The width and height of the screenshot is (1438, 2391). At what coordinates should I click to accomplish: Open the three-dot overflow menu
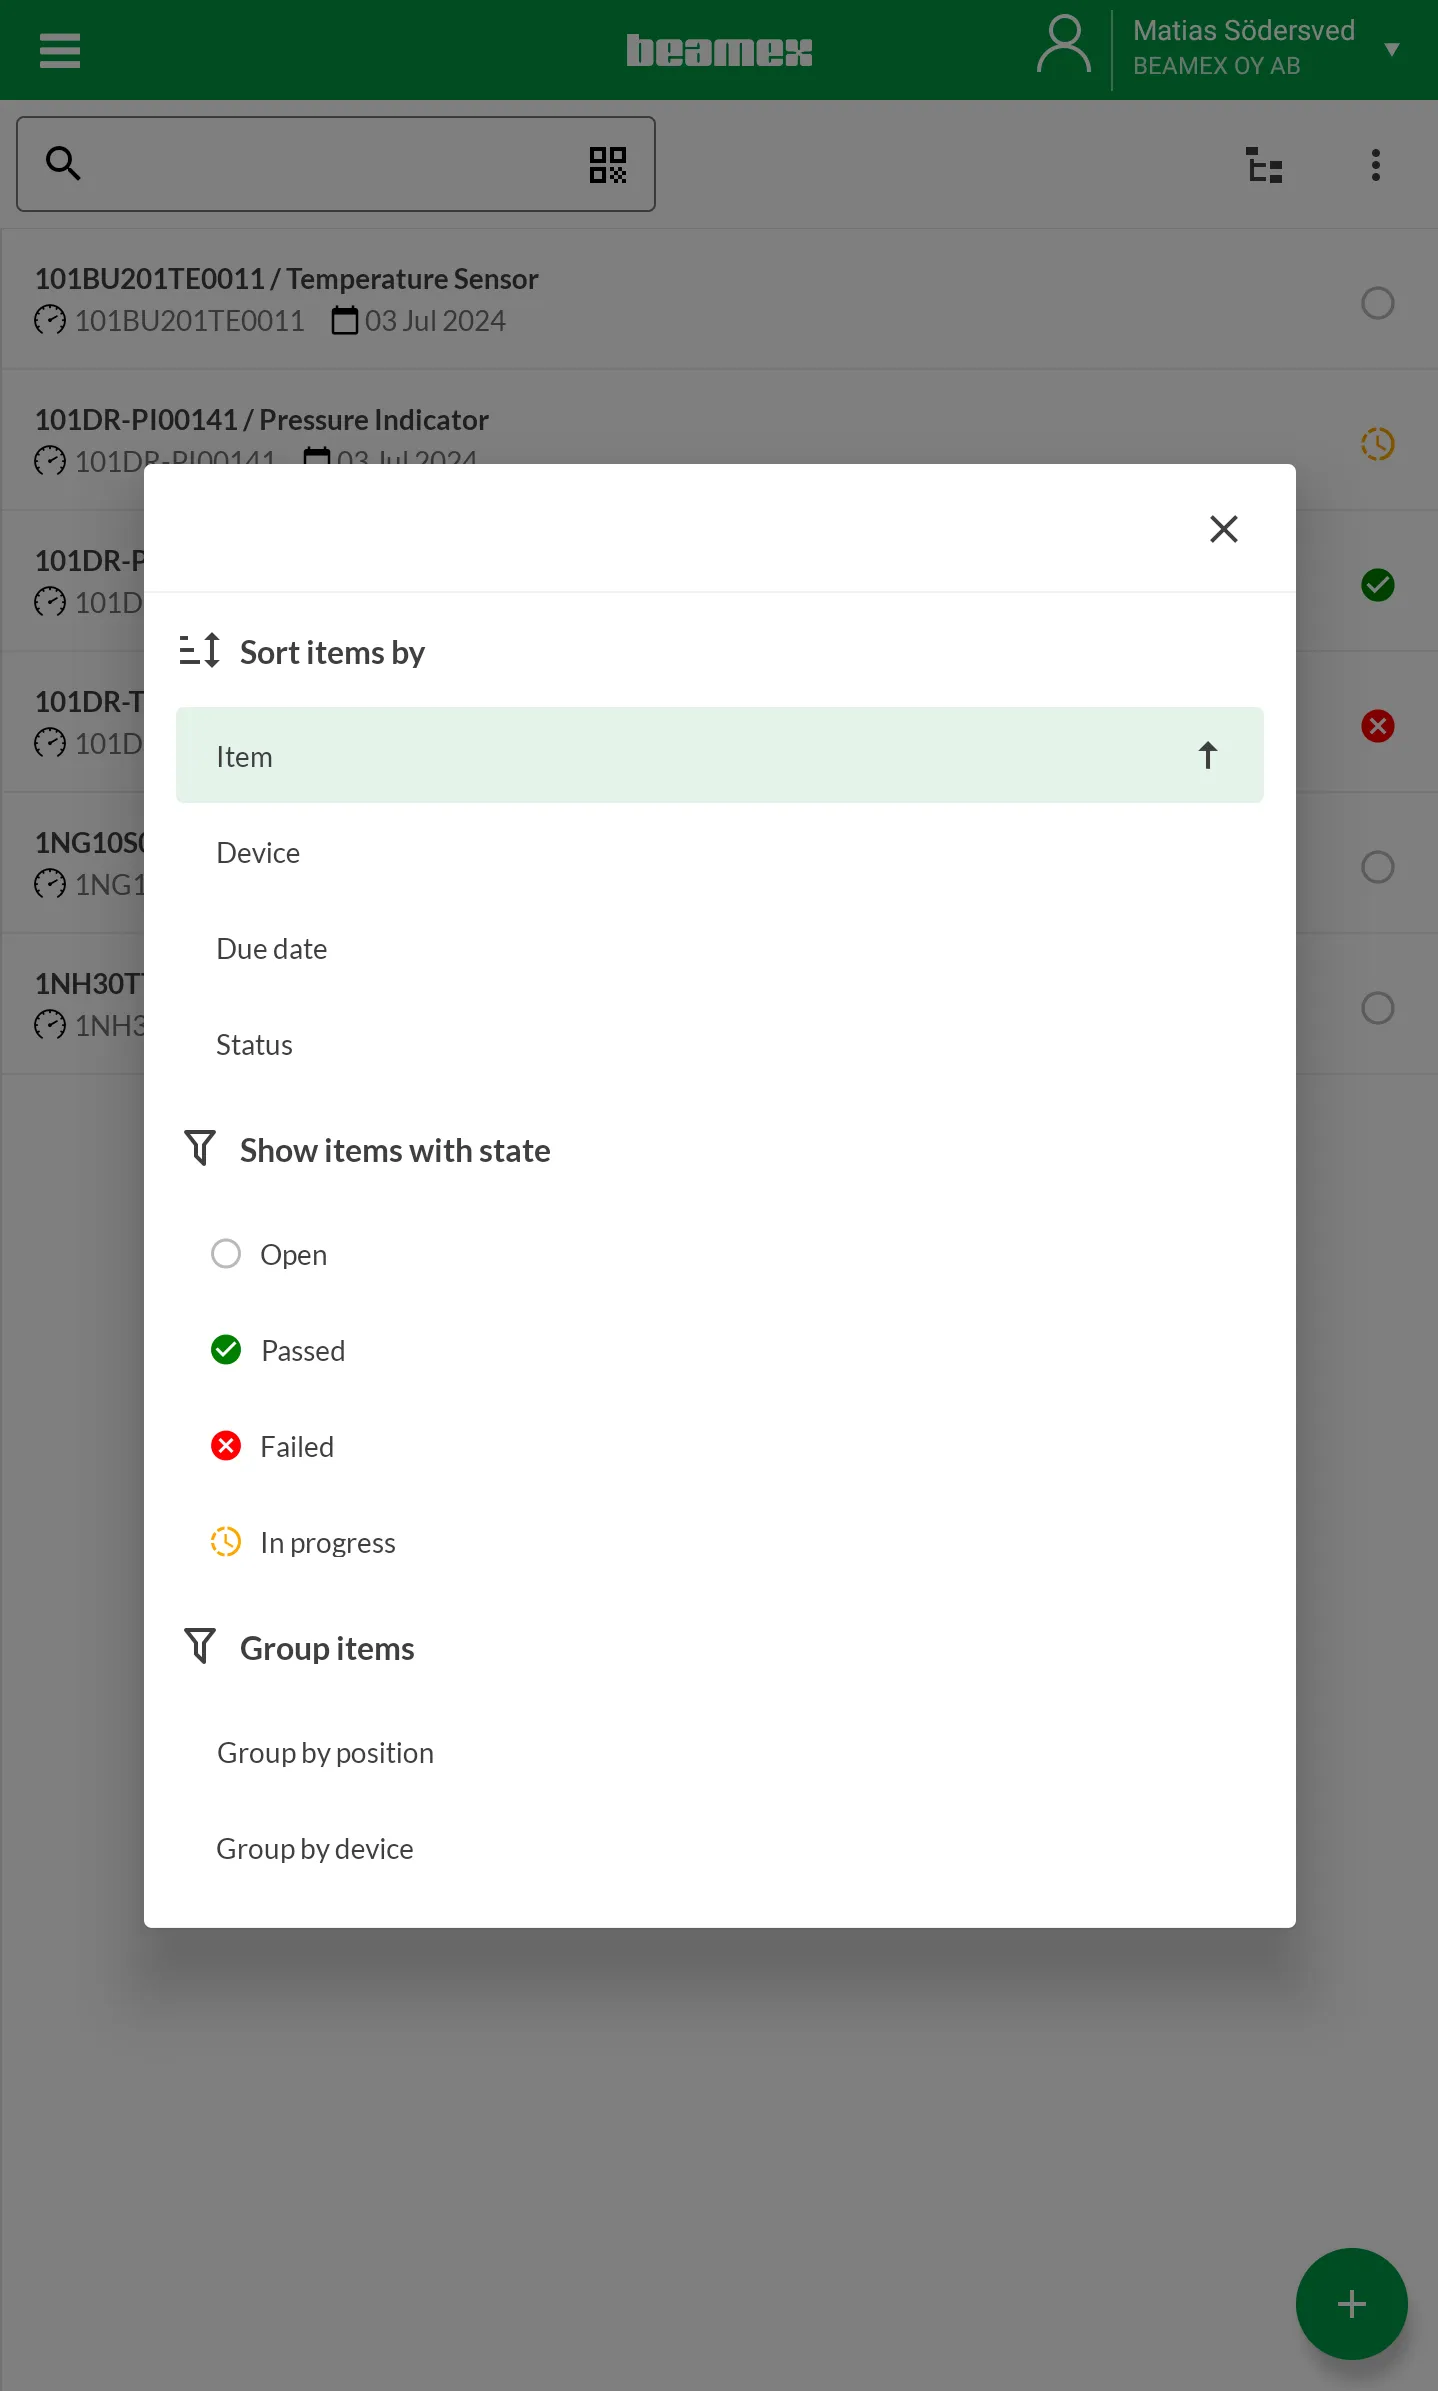(1374, 165)
